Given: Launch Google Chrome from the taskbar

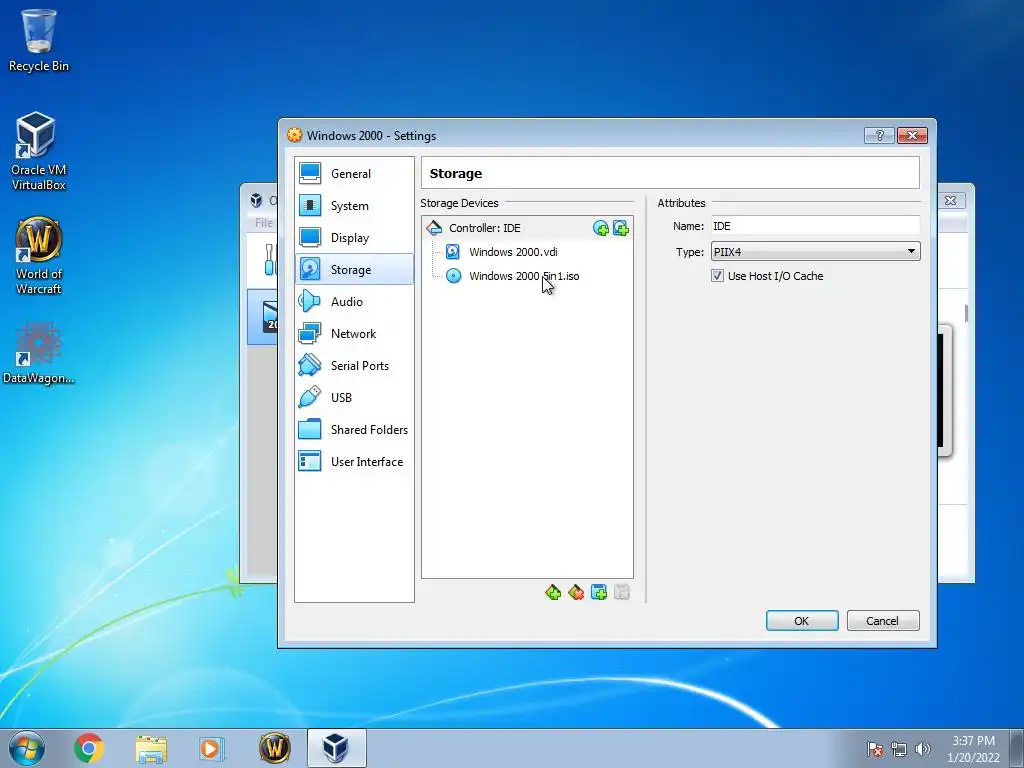Looking at the screenshot, I should point(89,748).
